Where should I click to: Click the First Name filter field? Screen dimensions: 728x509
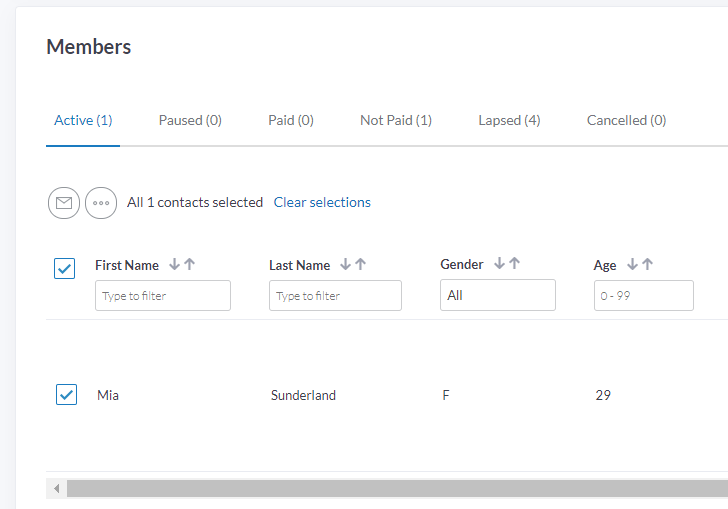click(163, 295)
